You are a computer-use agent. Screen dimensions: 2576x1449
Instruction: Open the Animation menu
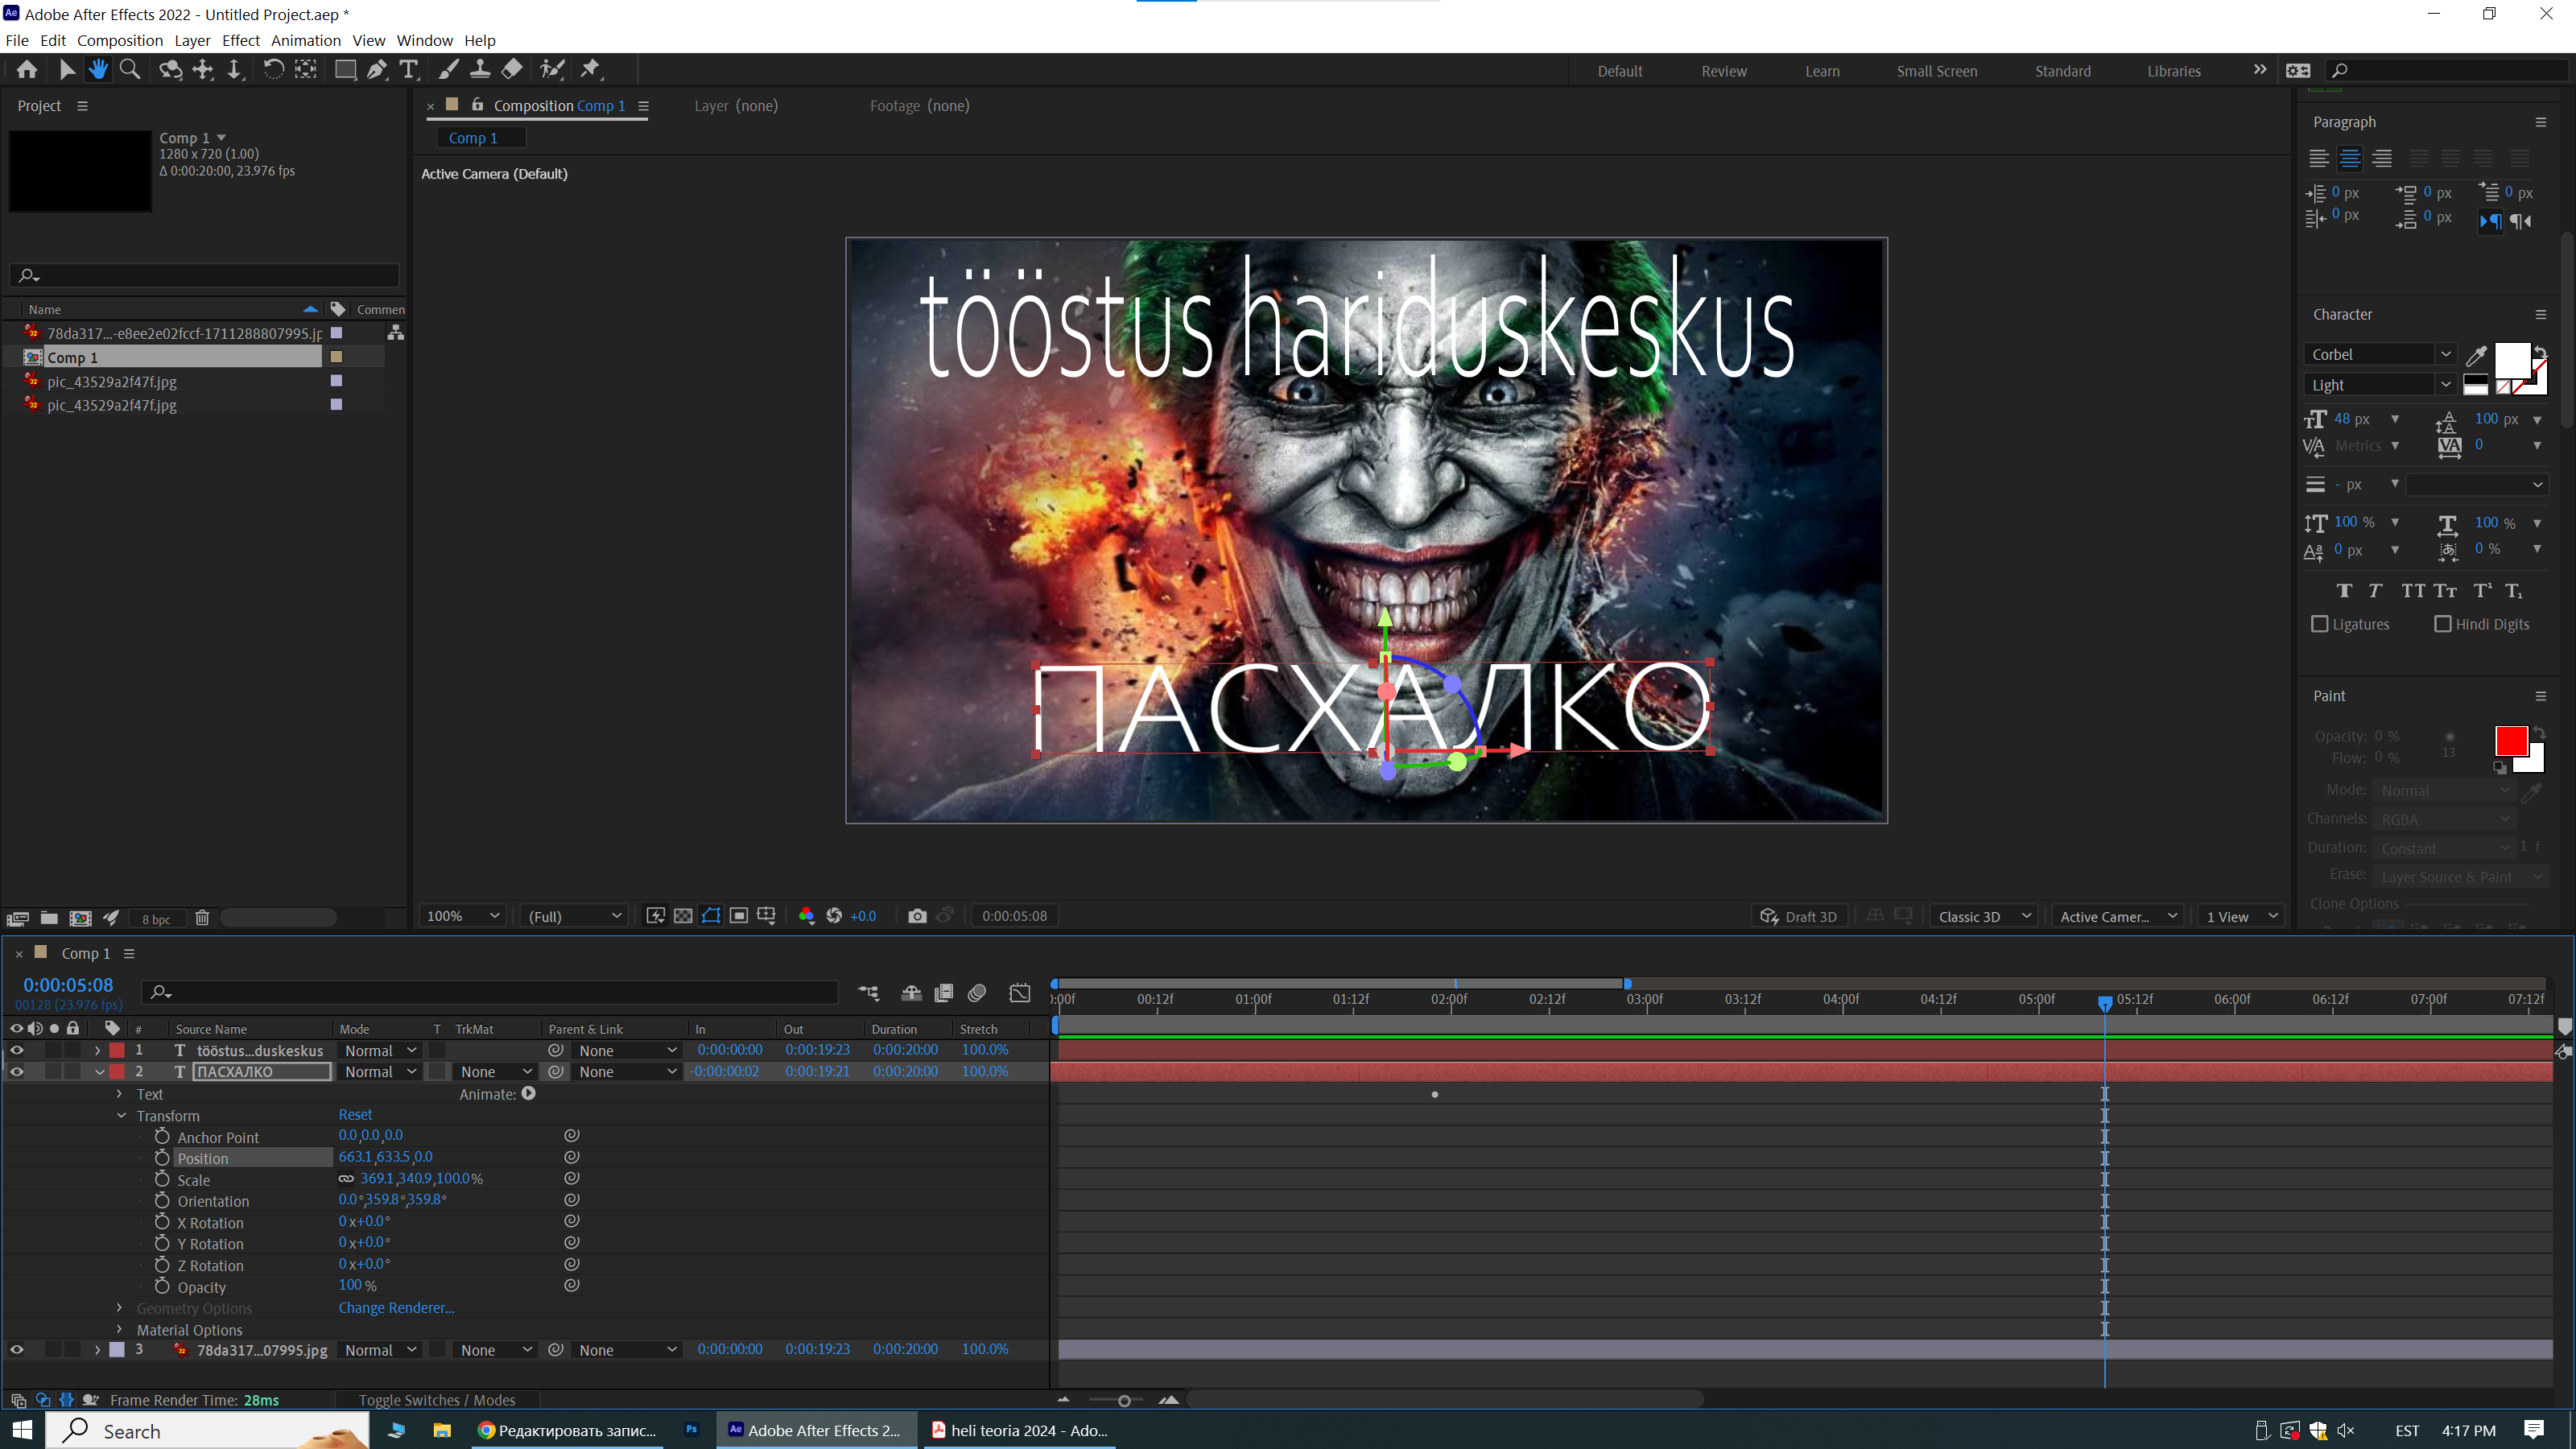point(305,40)
